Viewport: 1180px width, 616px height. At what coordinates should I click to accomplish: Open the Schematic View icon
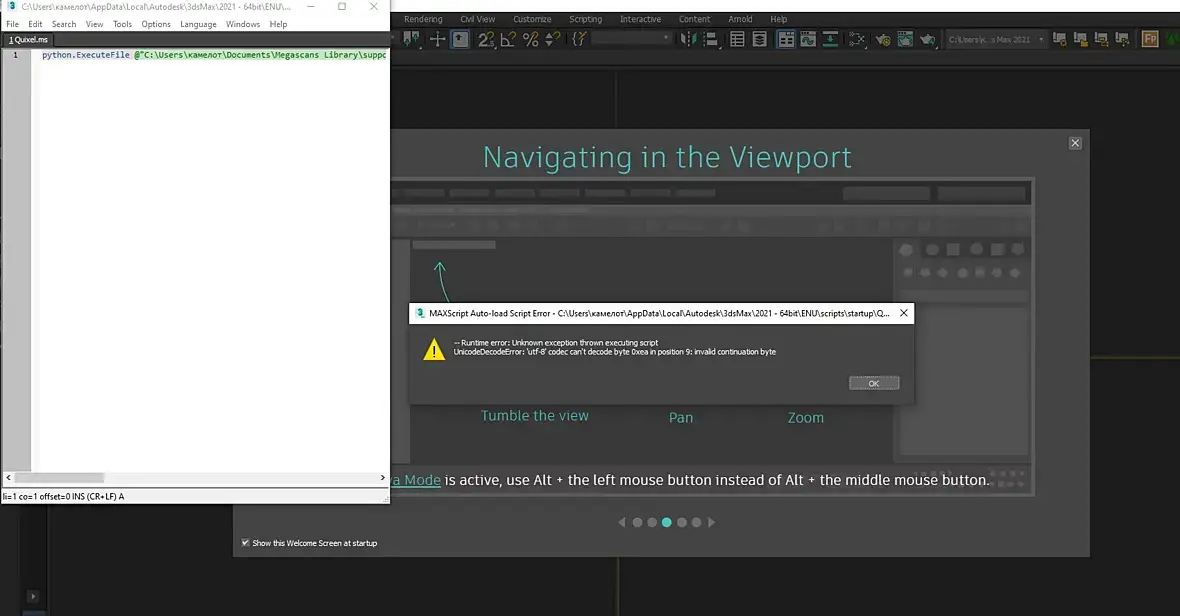pos(830,39)
